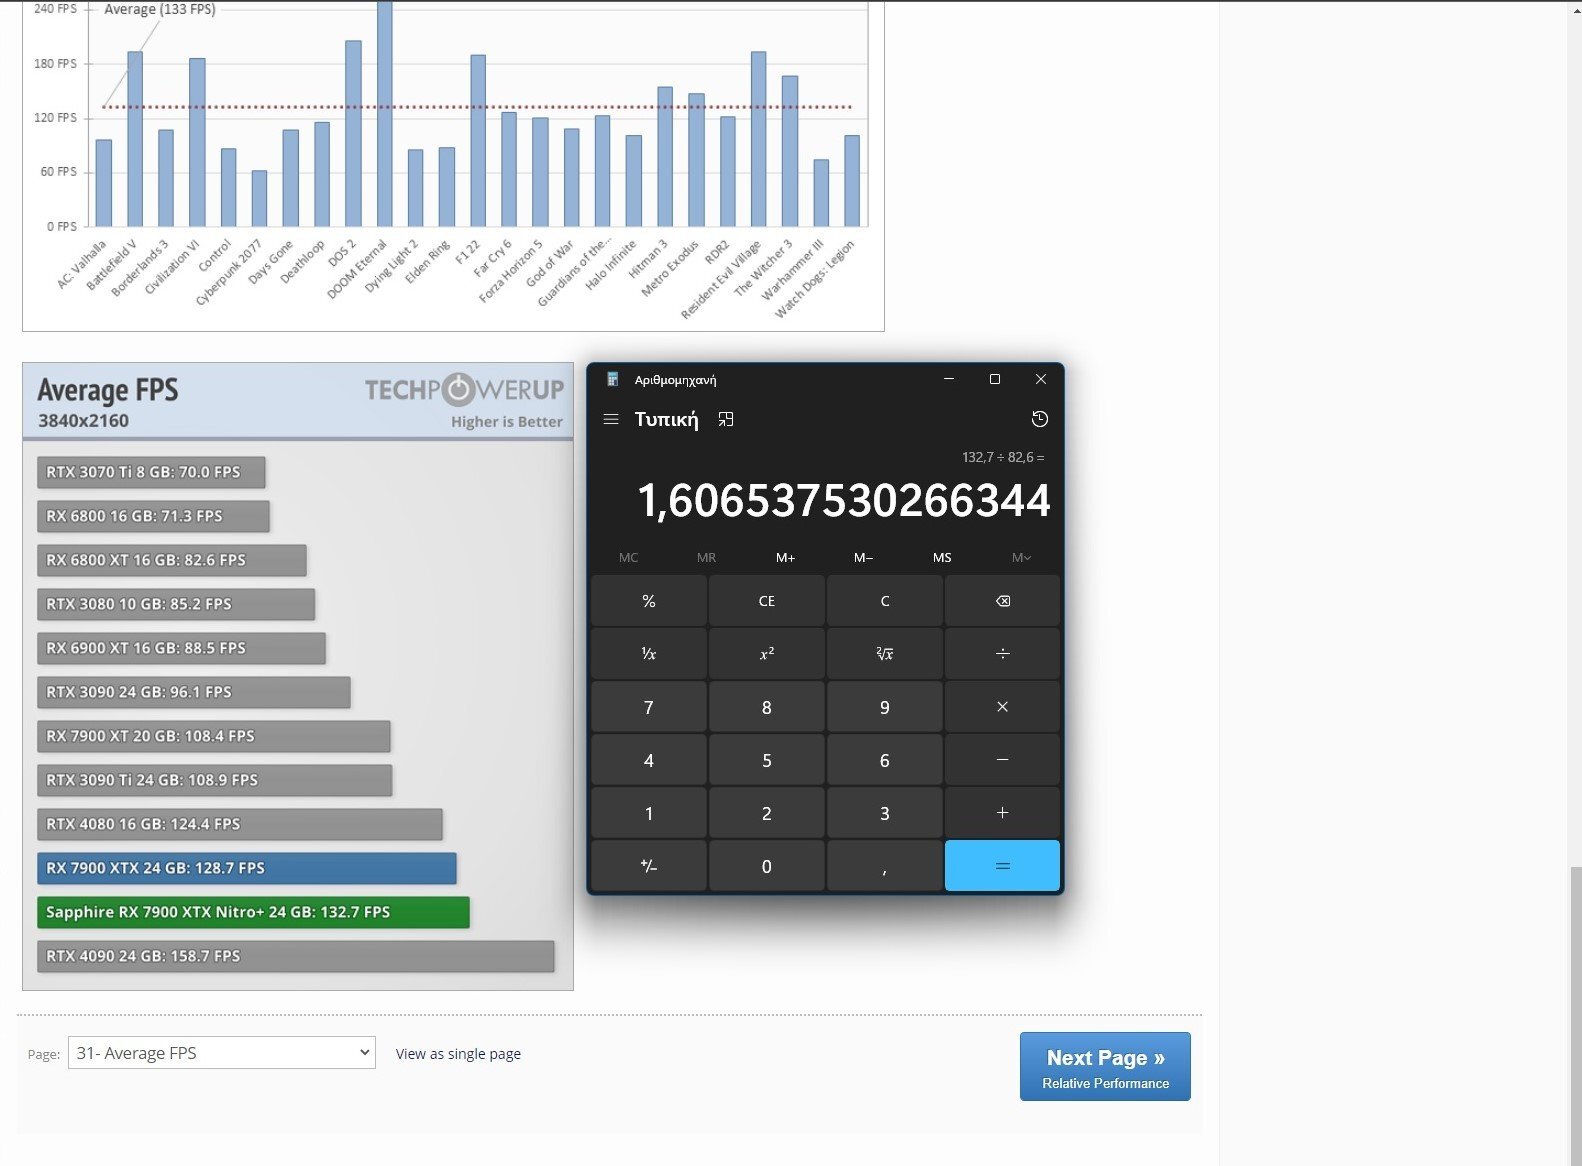Viewport: 1582px width, 1166px height.
Task: Click the M– memory subtract button
Action: (864, 558)
